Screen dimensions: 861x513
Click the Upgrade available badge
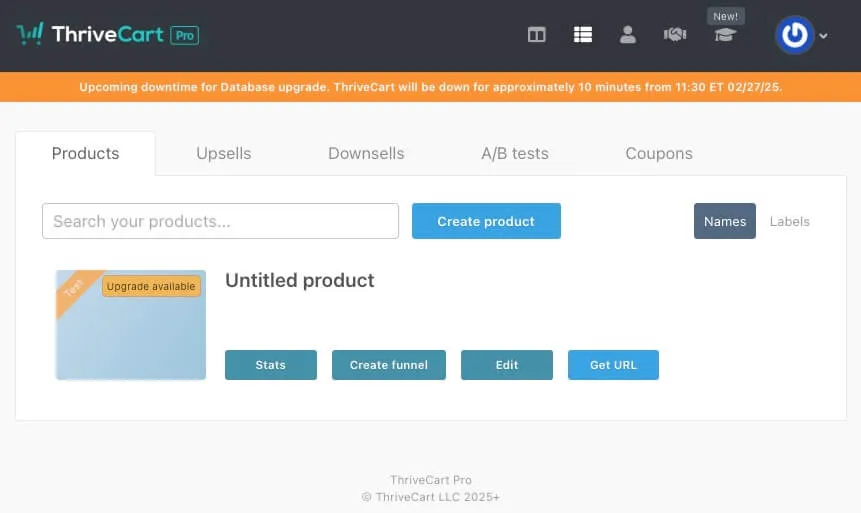click(151, 286)
